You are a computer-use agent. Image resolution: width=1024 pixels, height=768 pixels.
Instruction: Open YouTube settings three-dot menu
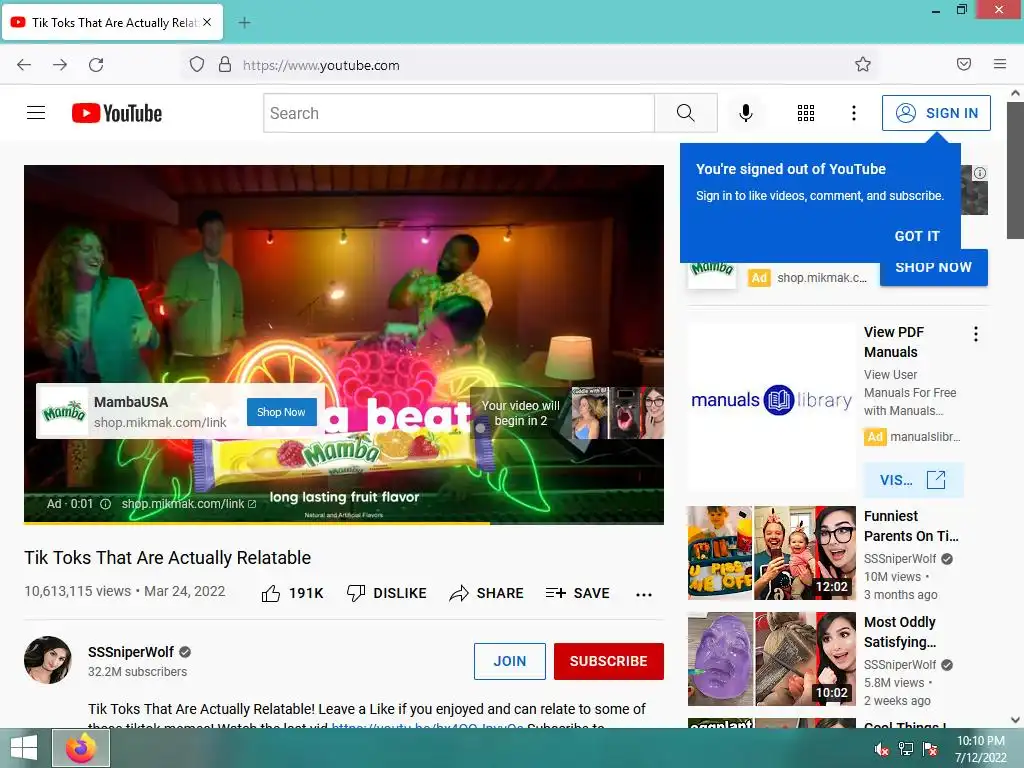click(x=854, y=113)
